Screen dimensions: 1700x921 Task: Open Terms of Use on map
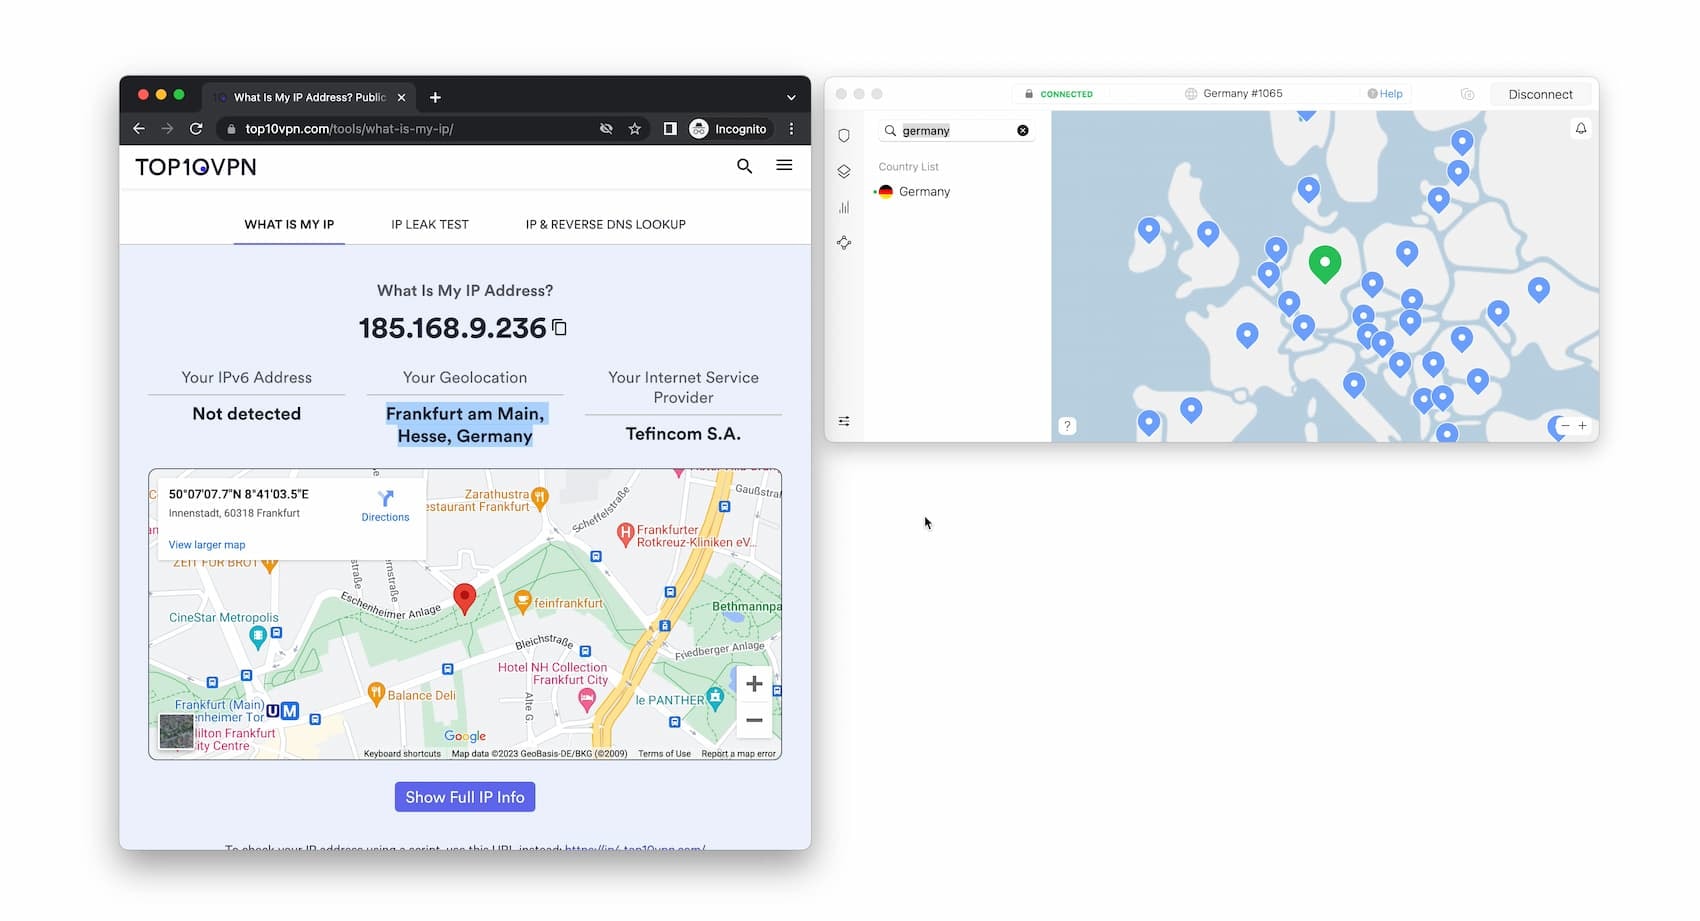pyautogui.click(x=664, y=754)
